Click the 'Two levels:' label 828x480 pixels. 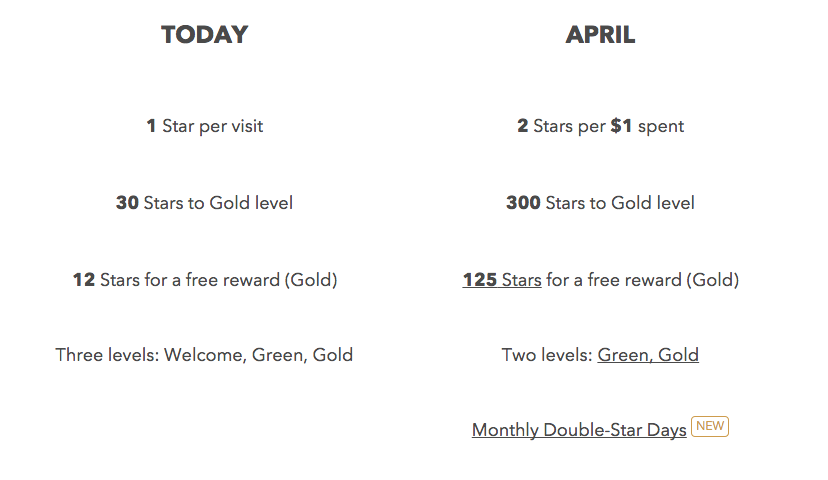[547, 355]
